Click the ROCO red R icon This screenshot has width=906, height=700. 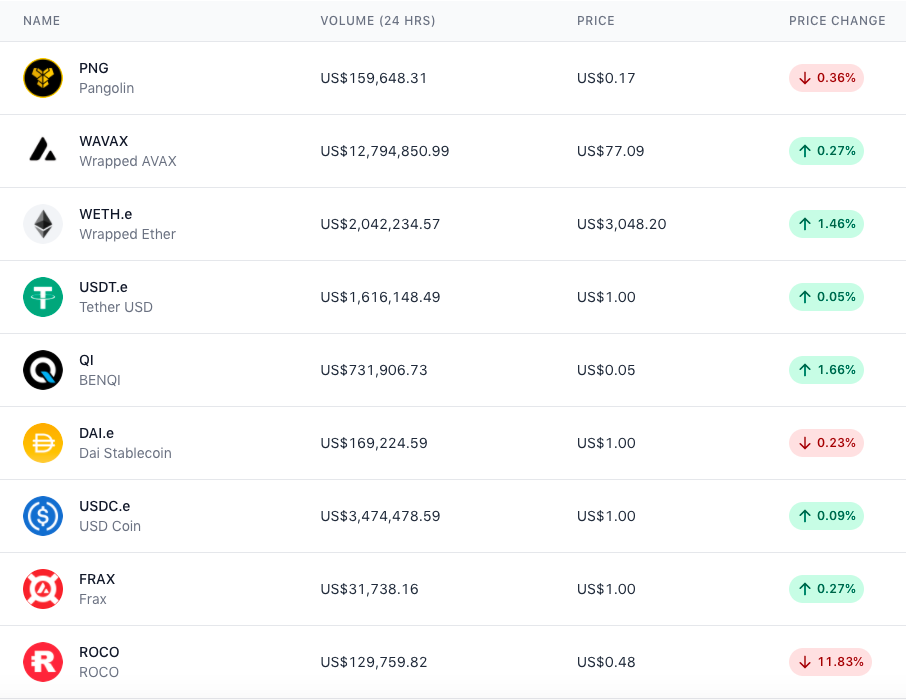coord(43,662)
